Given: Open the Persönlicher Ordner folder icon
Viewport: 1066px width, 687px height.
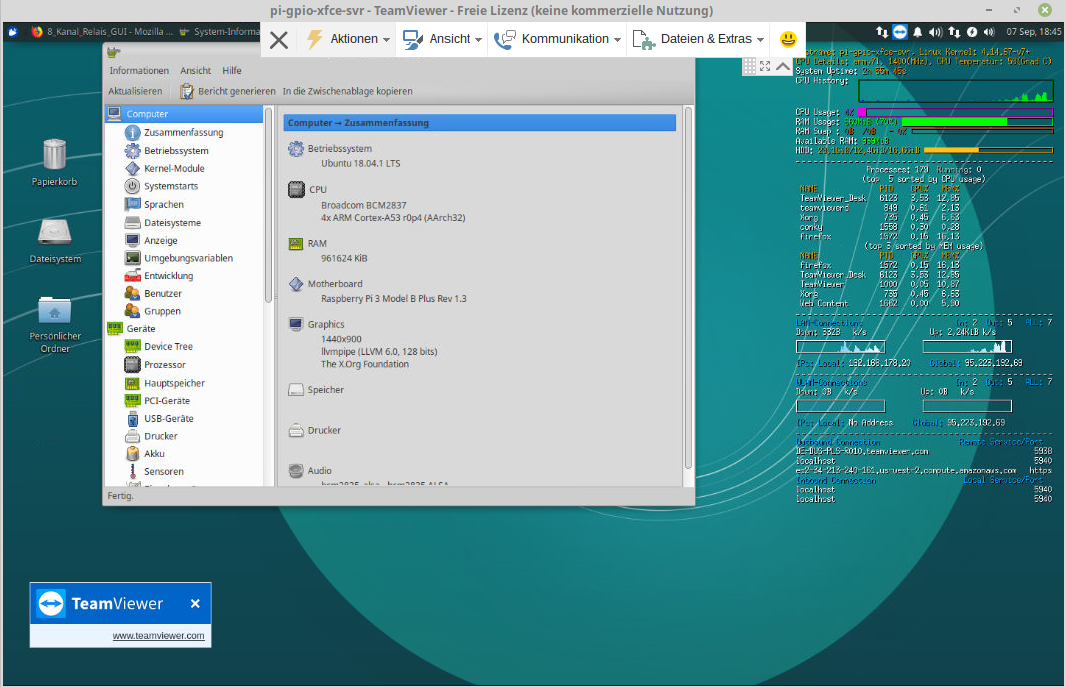Looking at the screenshot, I should click(54, 311).
